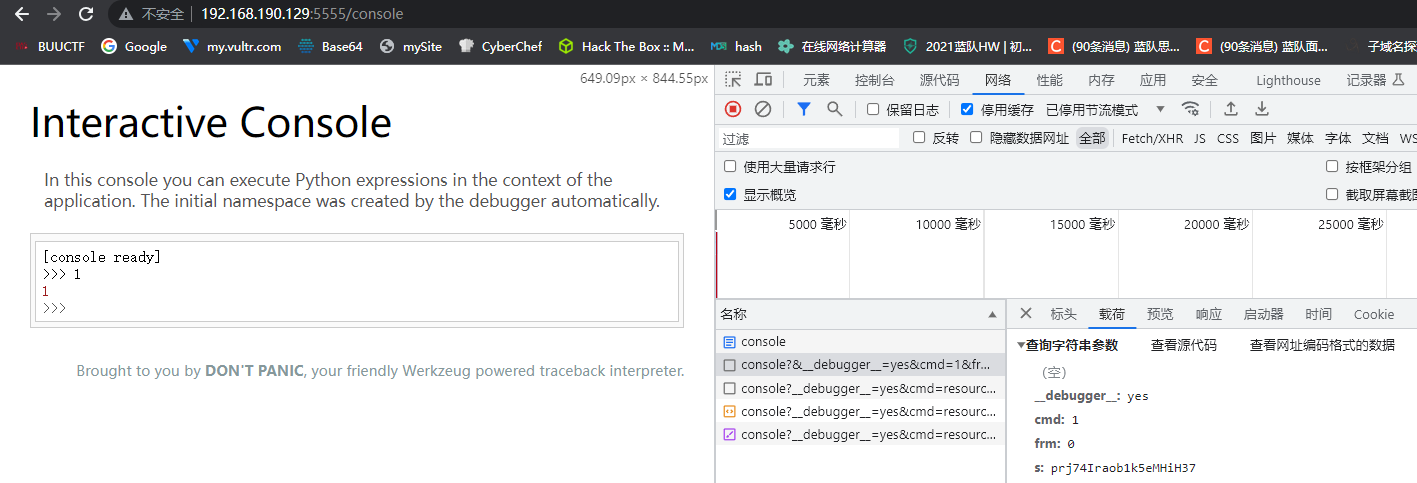This screenshot has width=1417, height=483.
Task: Stop recording network log
Action: tap(733, 109)
